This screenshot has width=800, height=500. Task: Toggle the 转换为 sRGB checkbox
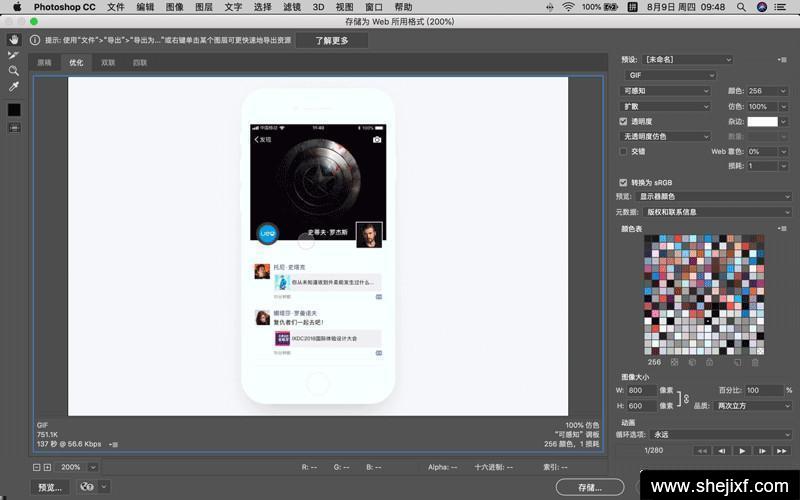pos(624,183)
